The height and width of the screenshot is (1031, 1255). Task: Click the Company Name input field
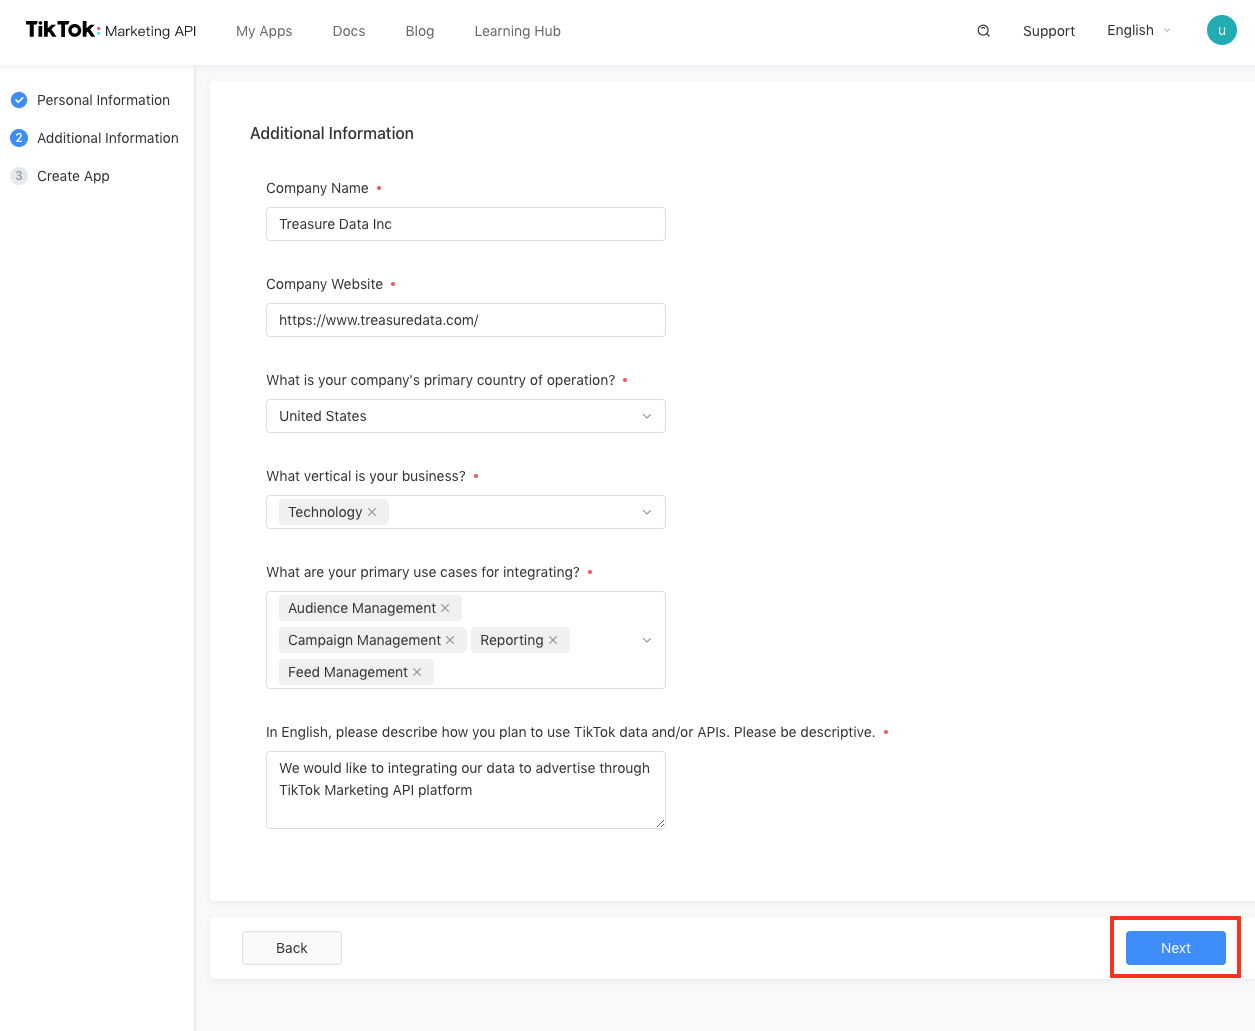pos(465,224)
